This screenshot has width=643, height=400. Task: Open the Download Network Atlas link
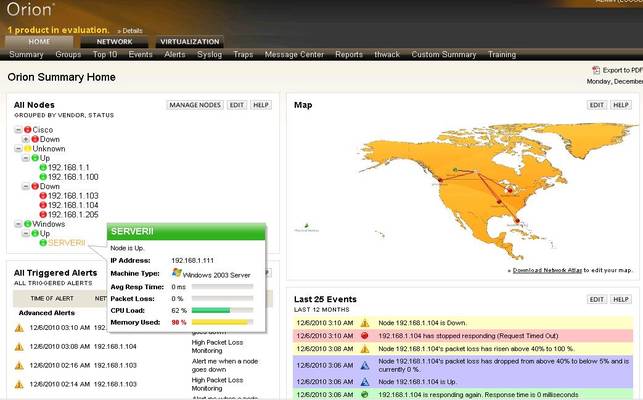547,270
